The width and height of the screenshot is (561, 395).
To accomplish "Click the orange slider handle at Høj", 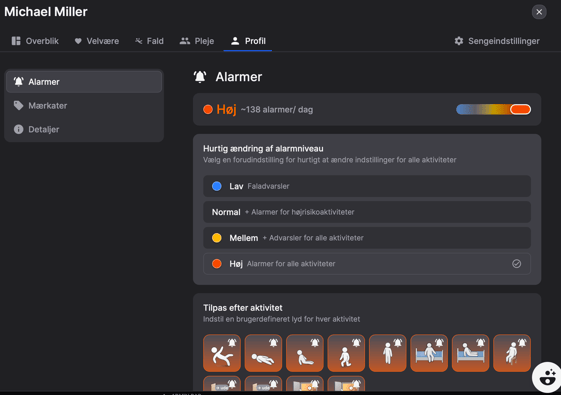I will click(x=521, y=109).
